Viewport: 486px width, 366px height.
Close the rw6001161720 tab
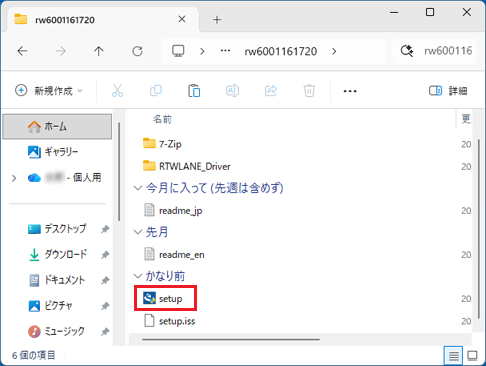click(x=182, y=19)
